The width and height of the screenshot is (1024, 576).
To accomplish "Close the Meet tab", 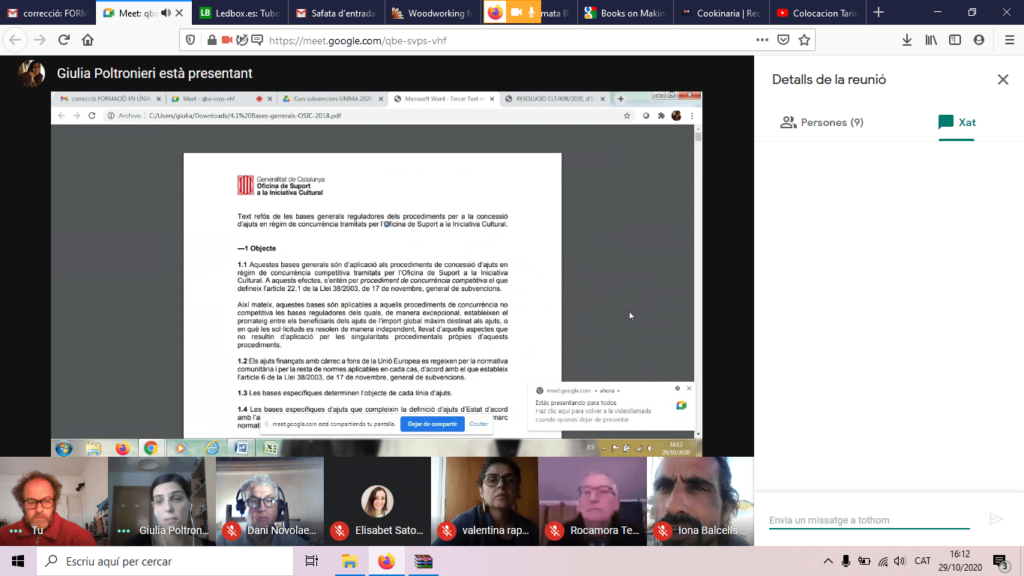I will 179,12.
